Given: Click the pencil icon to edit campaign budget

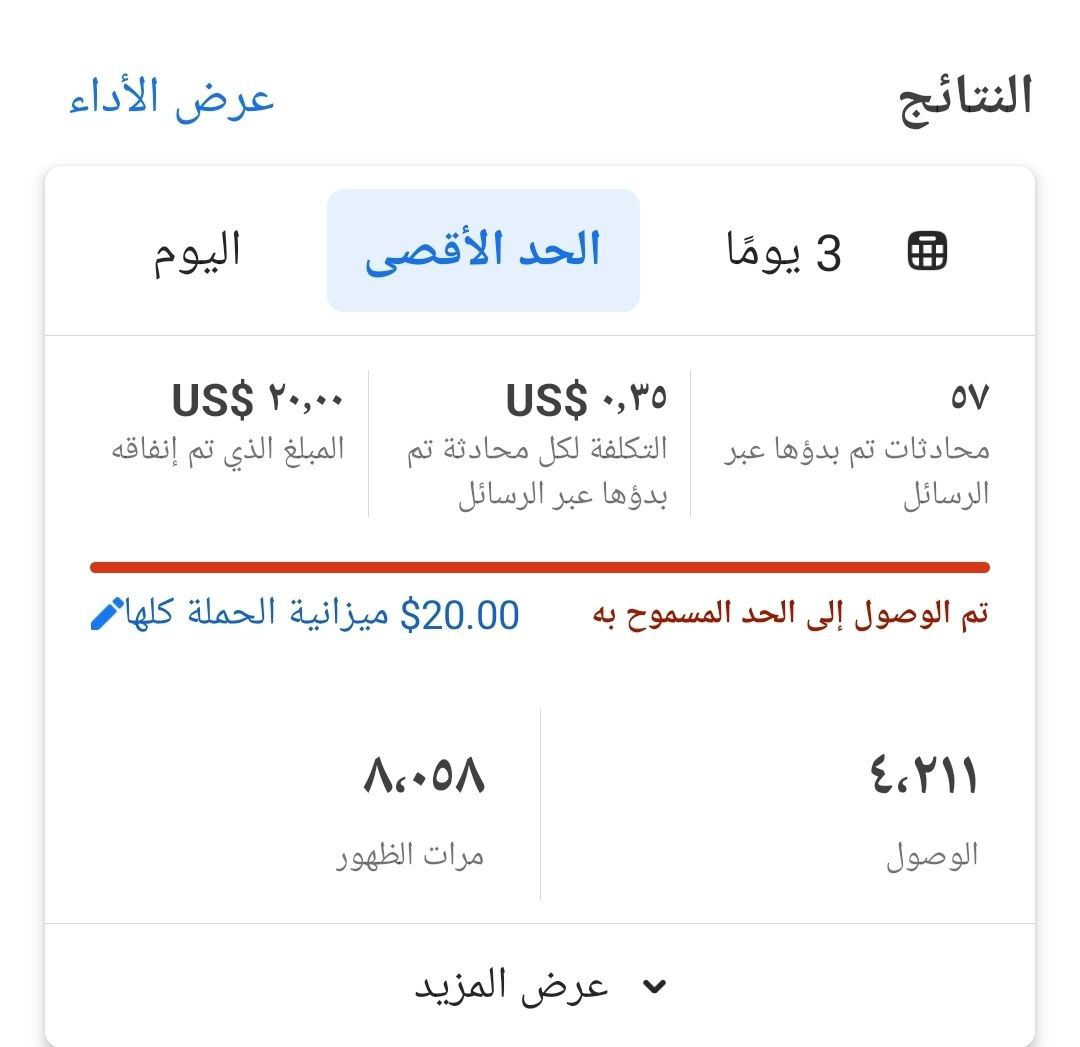Looking at the screenshot, I should [x=108, y=614].
